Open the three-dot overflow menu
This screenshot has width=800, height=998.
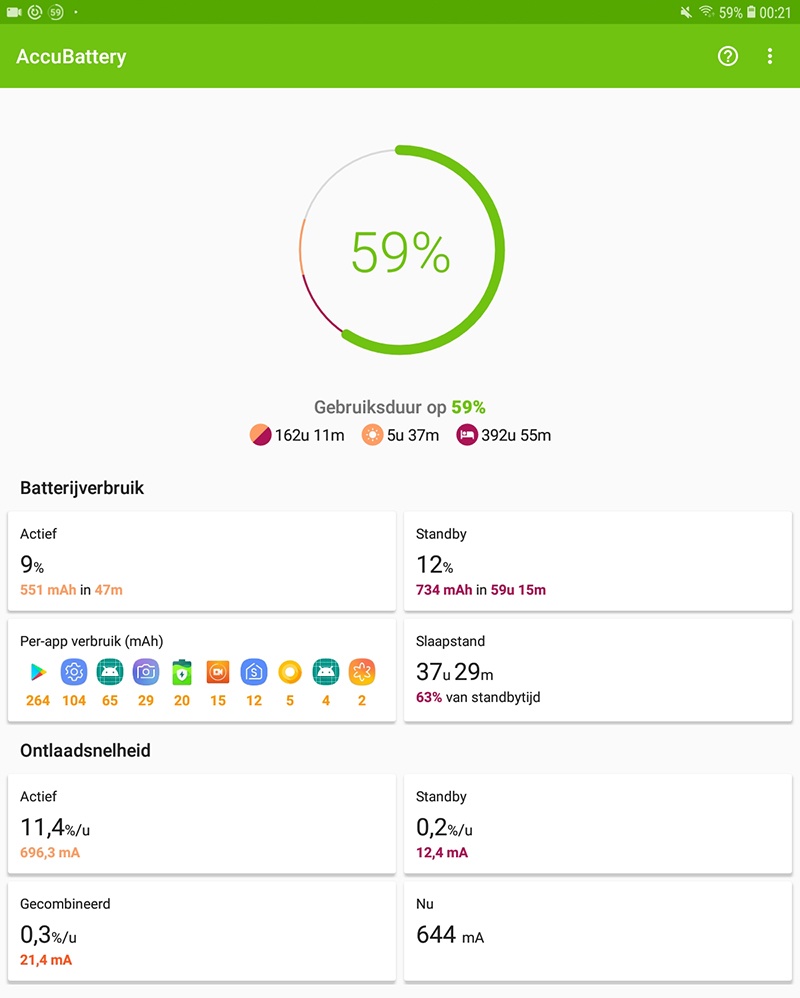point(770,56)
